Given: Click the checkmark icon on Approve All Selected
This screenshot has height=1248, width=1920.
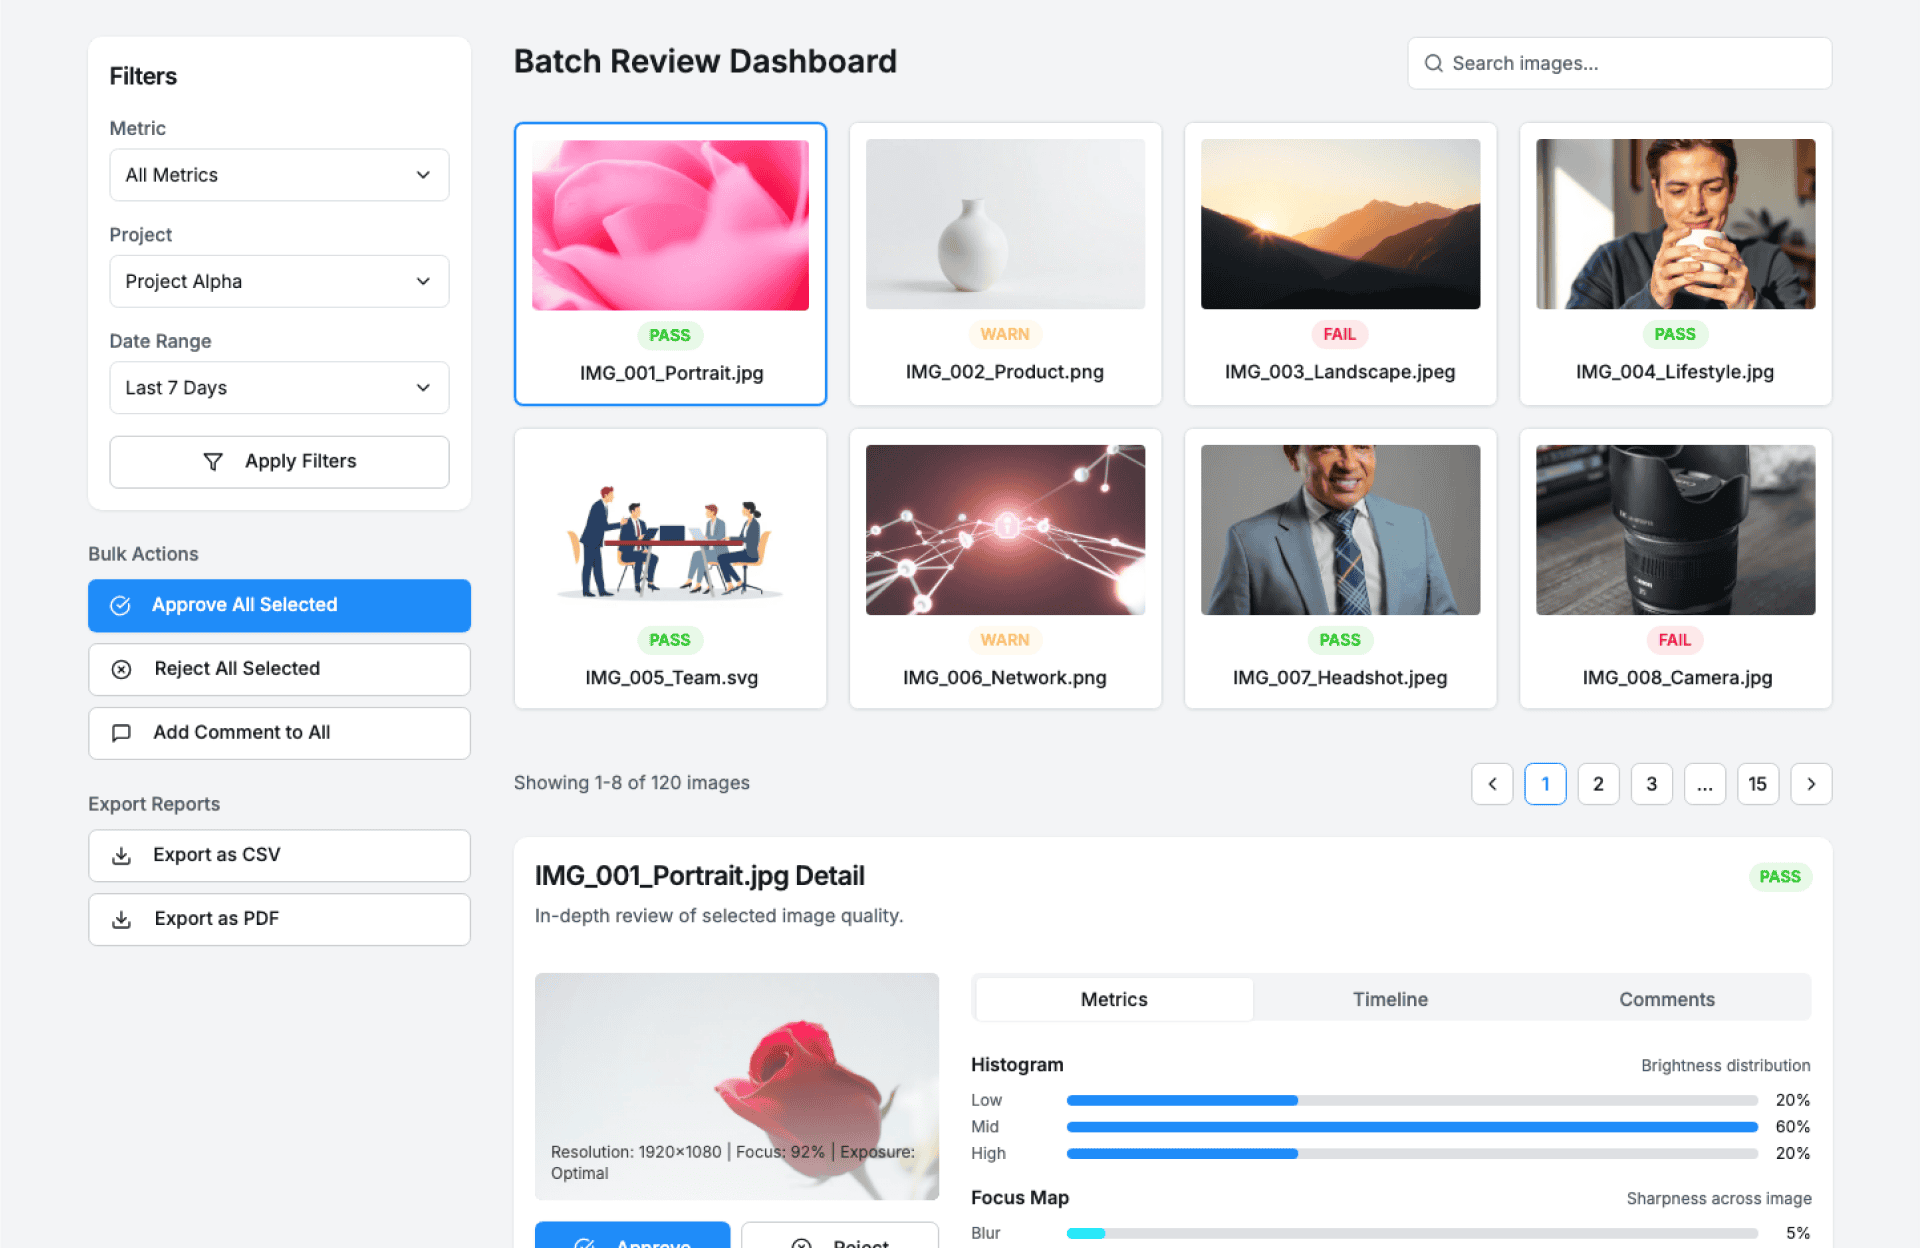Looking at the screenshot, I should 120,605.
